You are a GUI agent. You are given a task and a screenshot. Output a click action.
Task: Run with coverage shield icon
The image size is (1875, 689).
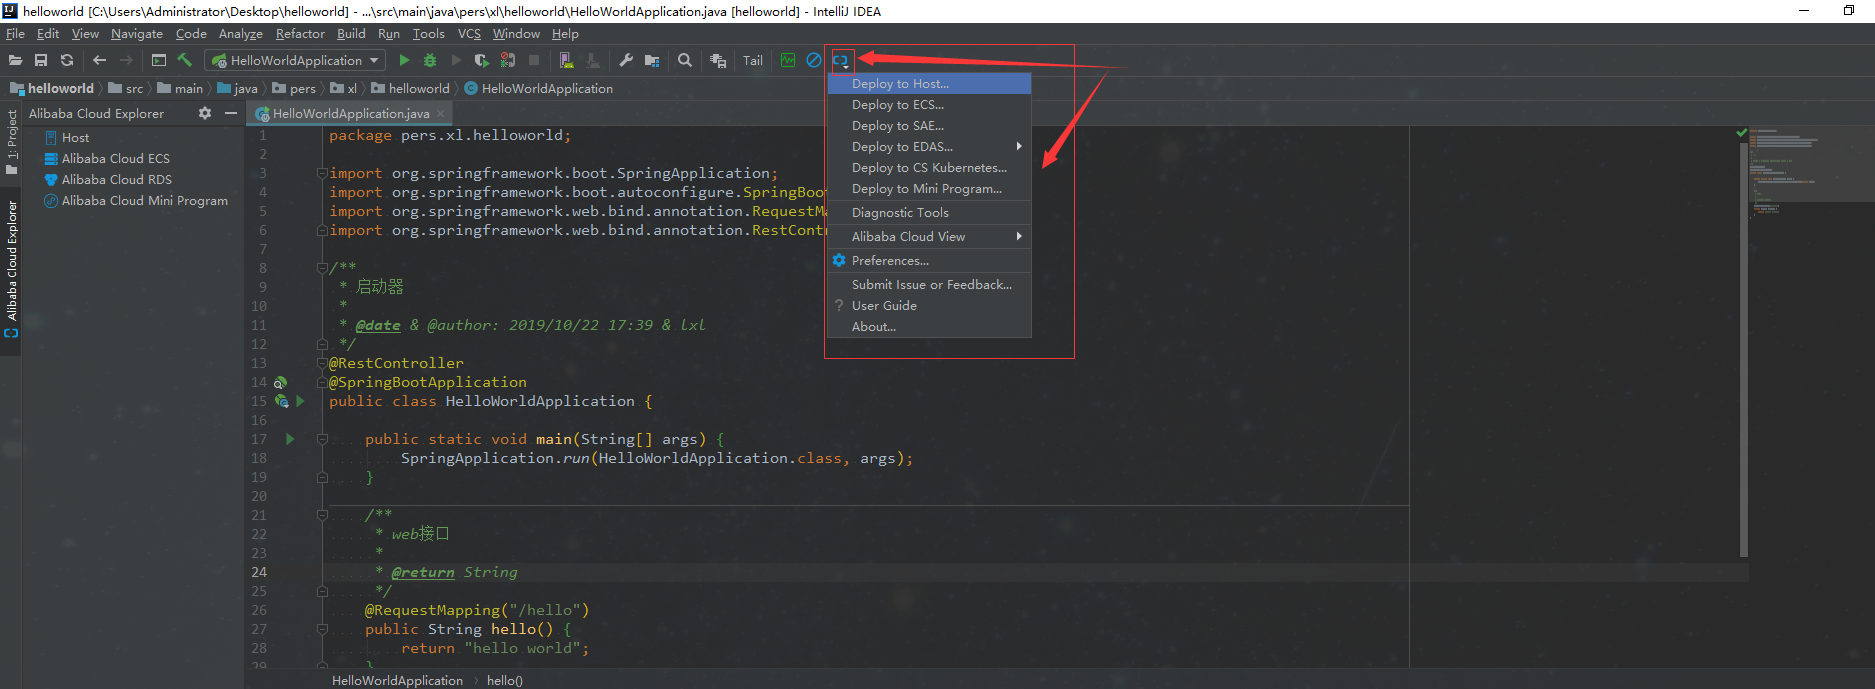click(x=482, y=60)
